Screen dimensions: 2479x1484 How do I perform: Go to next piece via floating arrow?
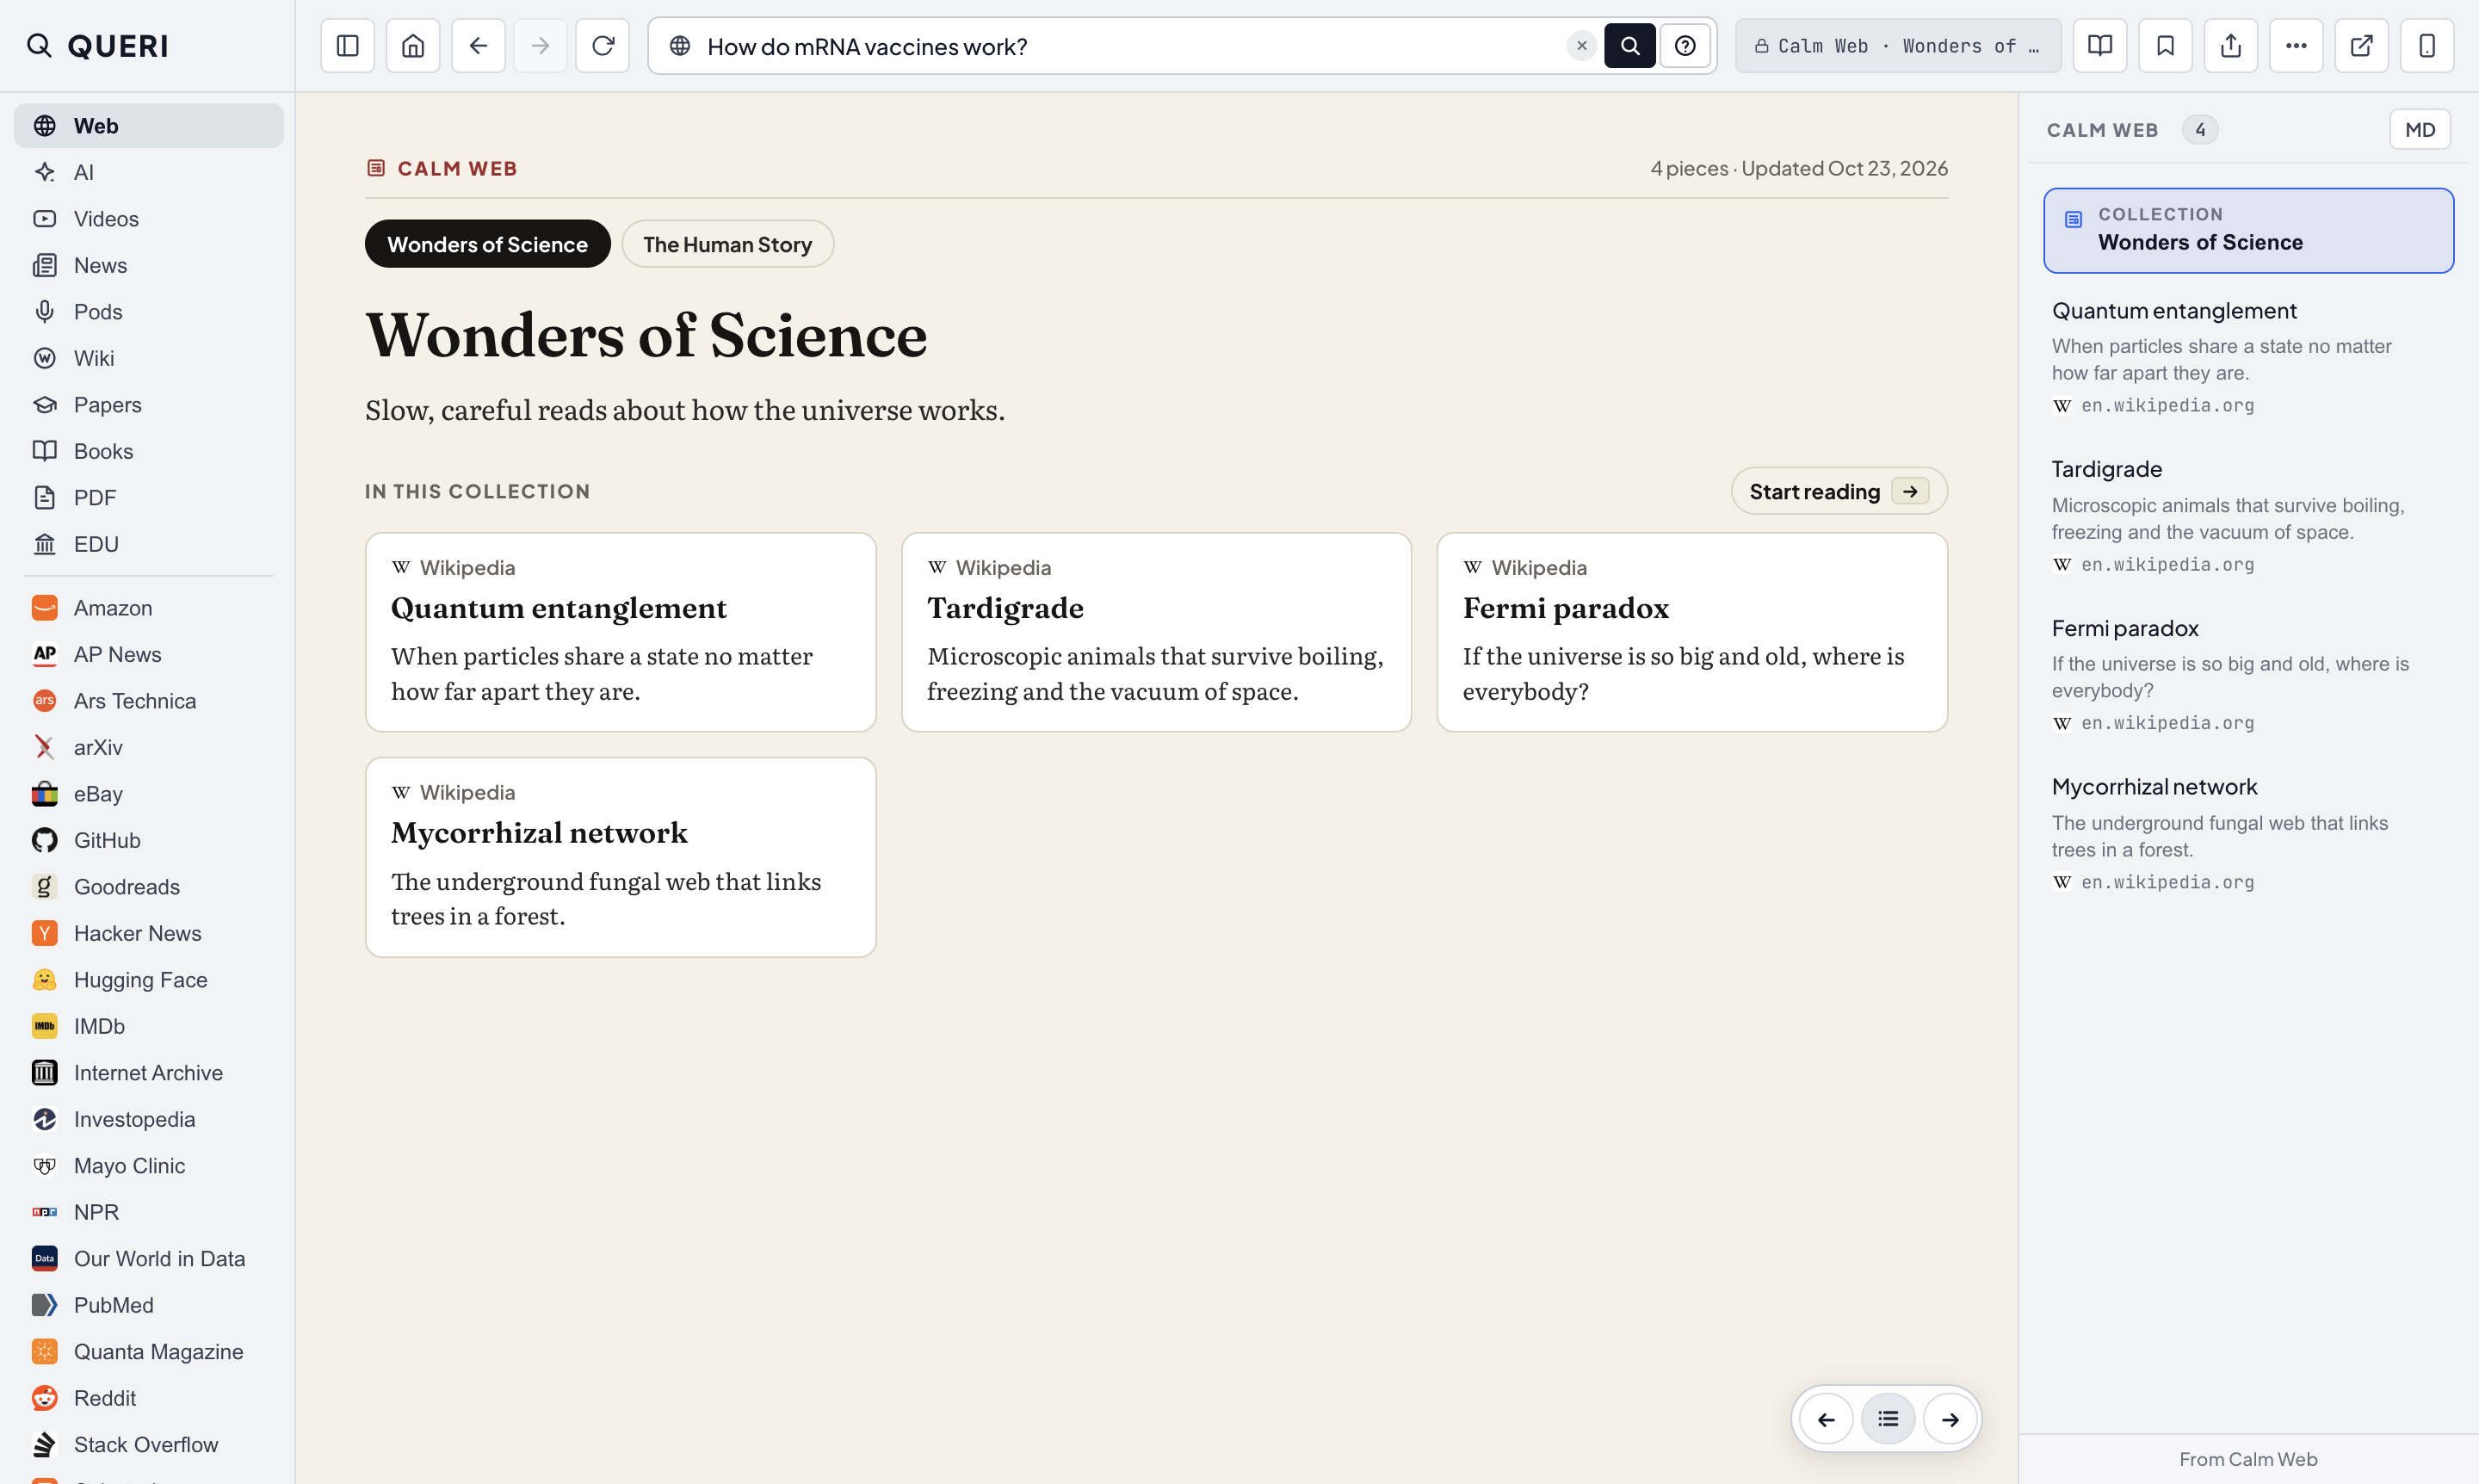point(1949,1419)
